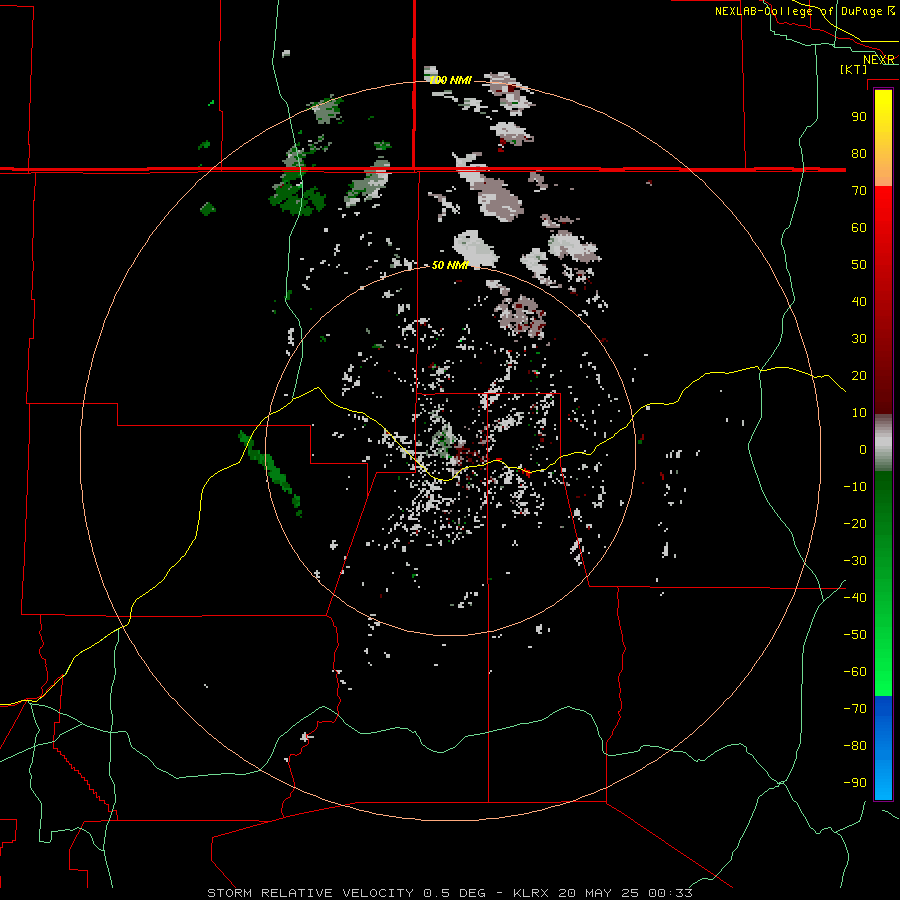Image resolution: width=900 pixels, height=900 pixels.
Task: Click the 90 value on velocity scale
Action: click(859, 117)
